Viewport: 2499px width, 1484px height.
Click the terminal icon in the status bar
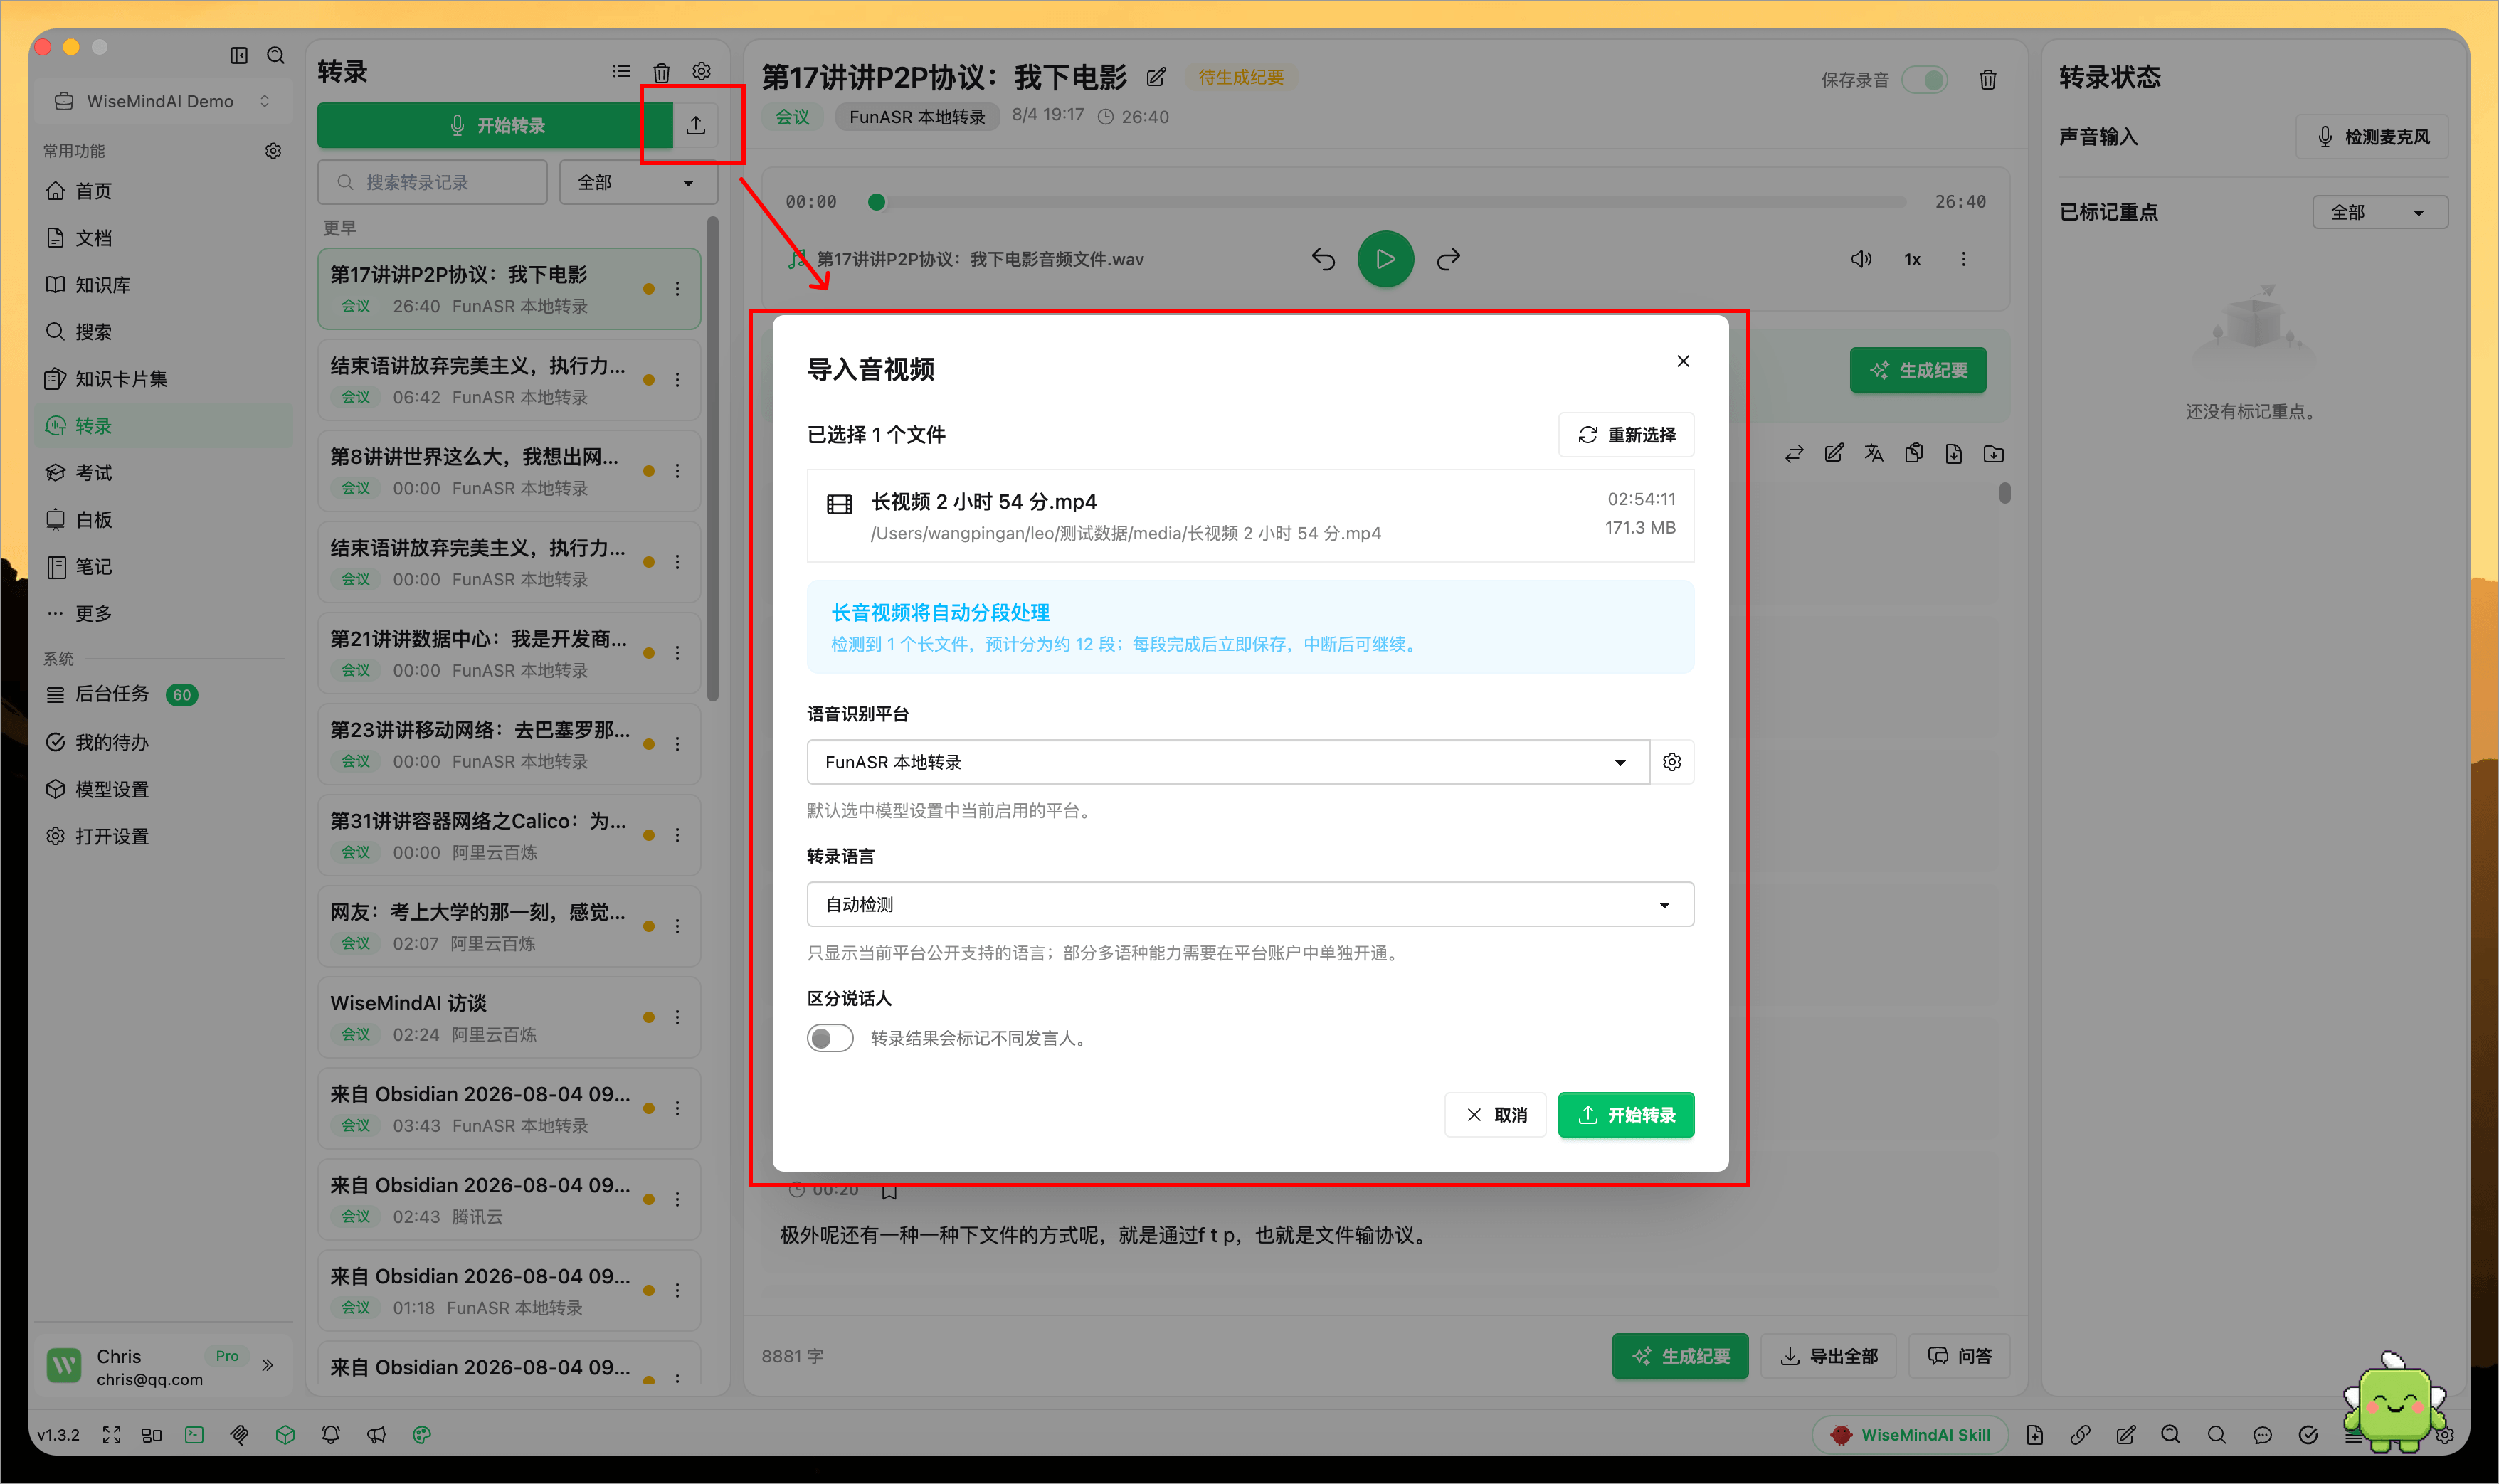tap(194, 1435)
